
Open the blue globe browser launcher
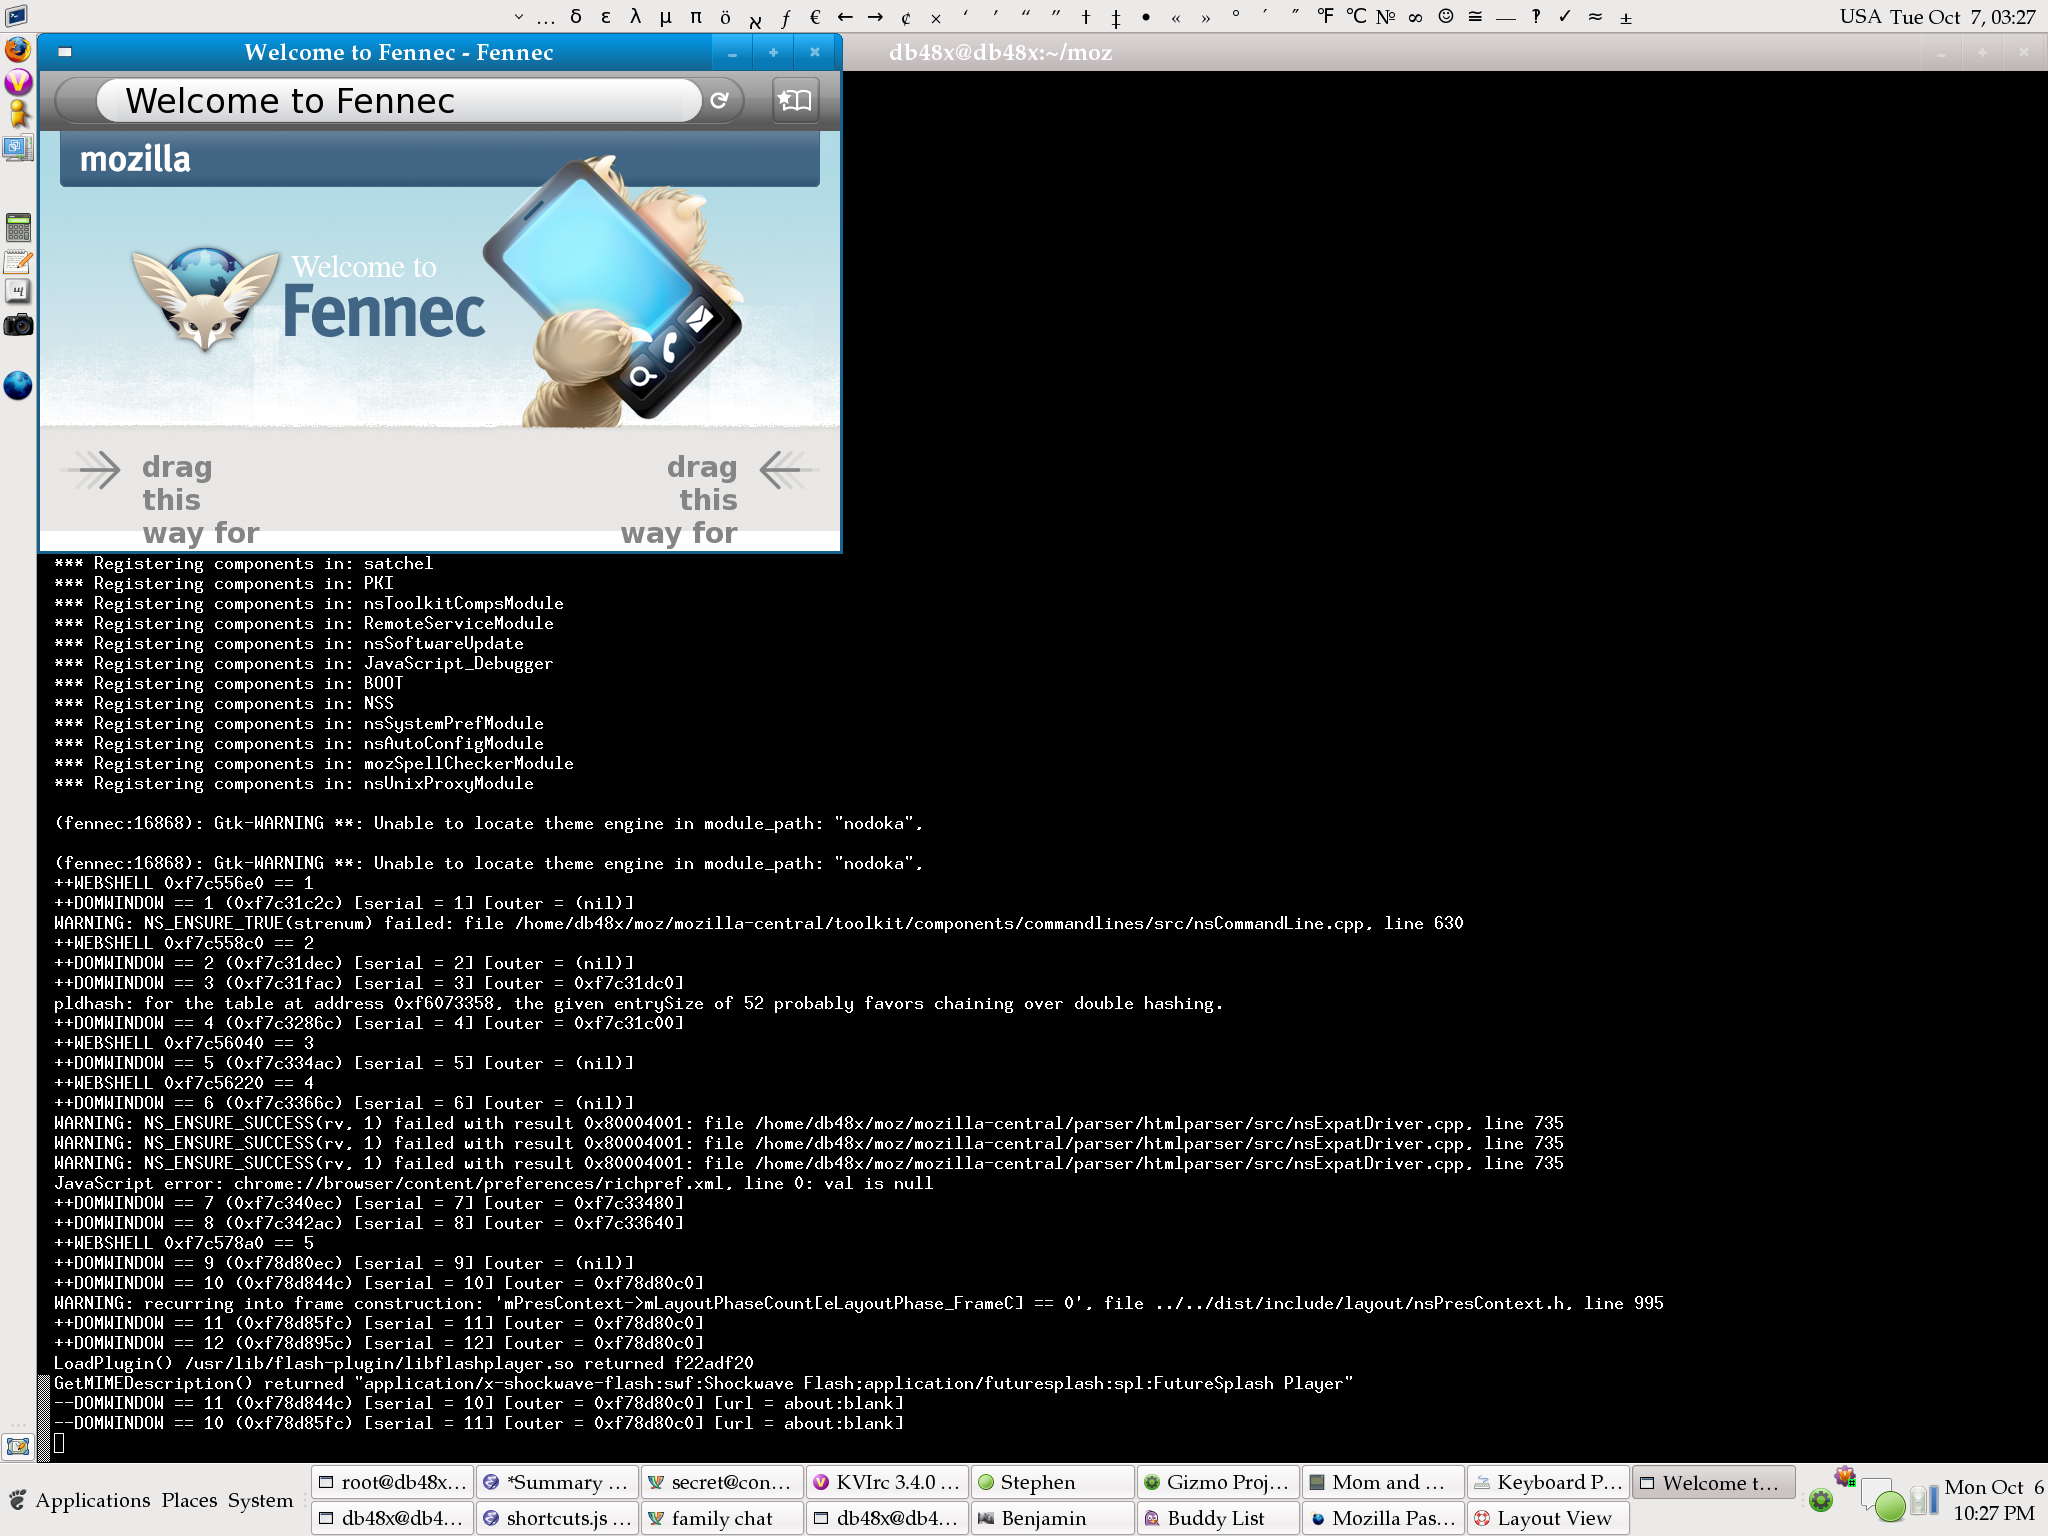click(x=18, y=386)
